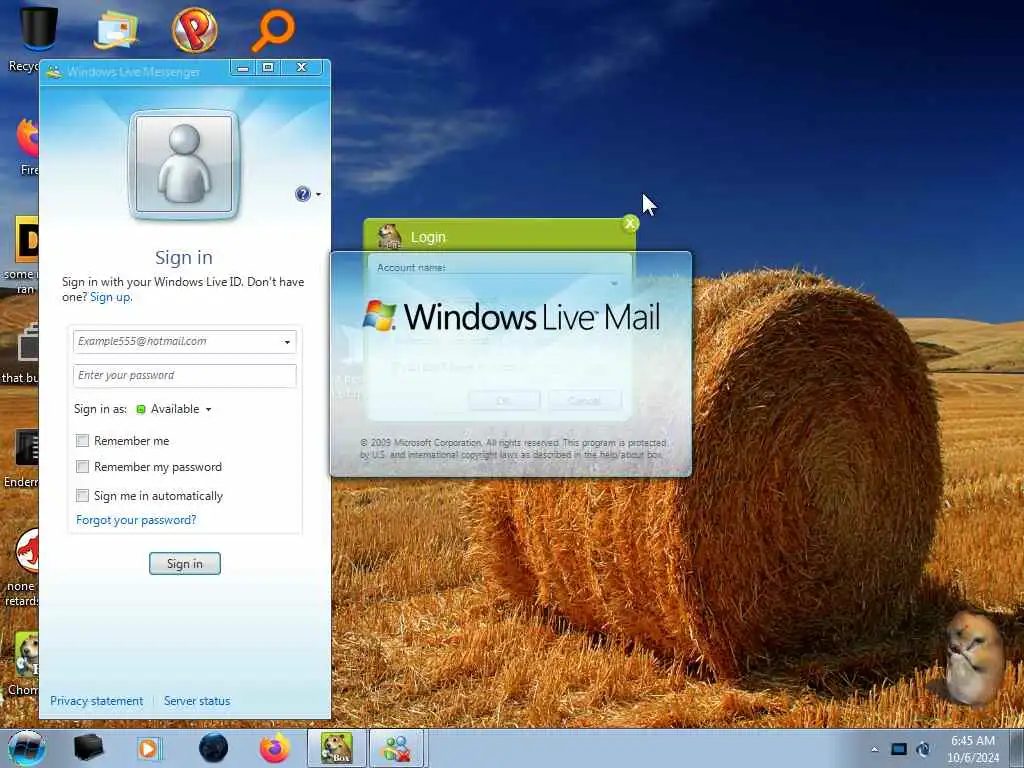The width and height of the screenshot is (1024, 768).
Task: Open the help menu arrow beside question mark
Action: coord(319,195)
